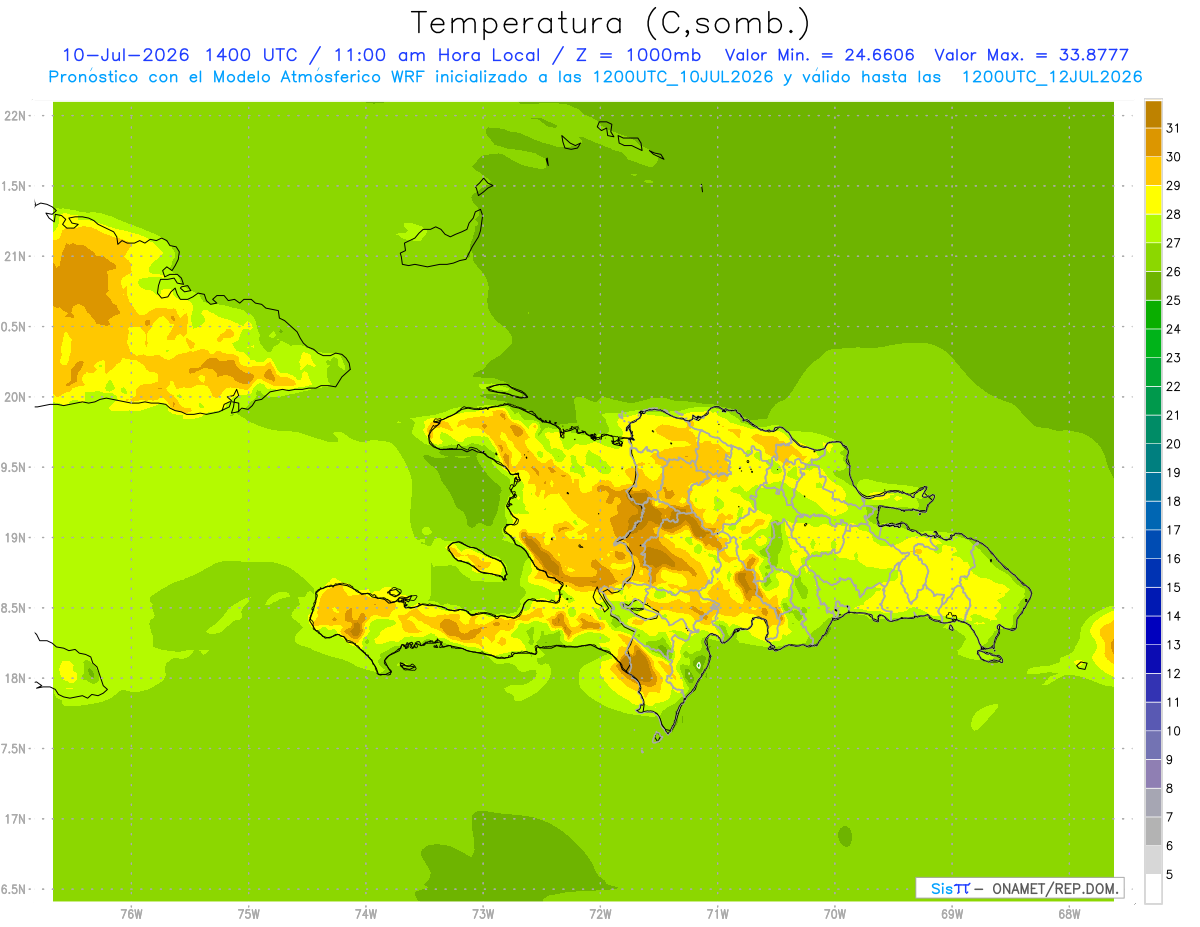Click the '27' color scale label
Screen dimensions: 1200x927
pyautogui.click(x=1173, y=243)
